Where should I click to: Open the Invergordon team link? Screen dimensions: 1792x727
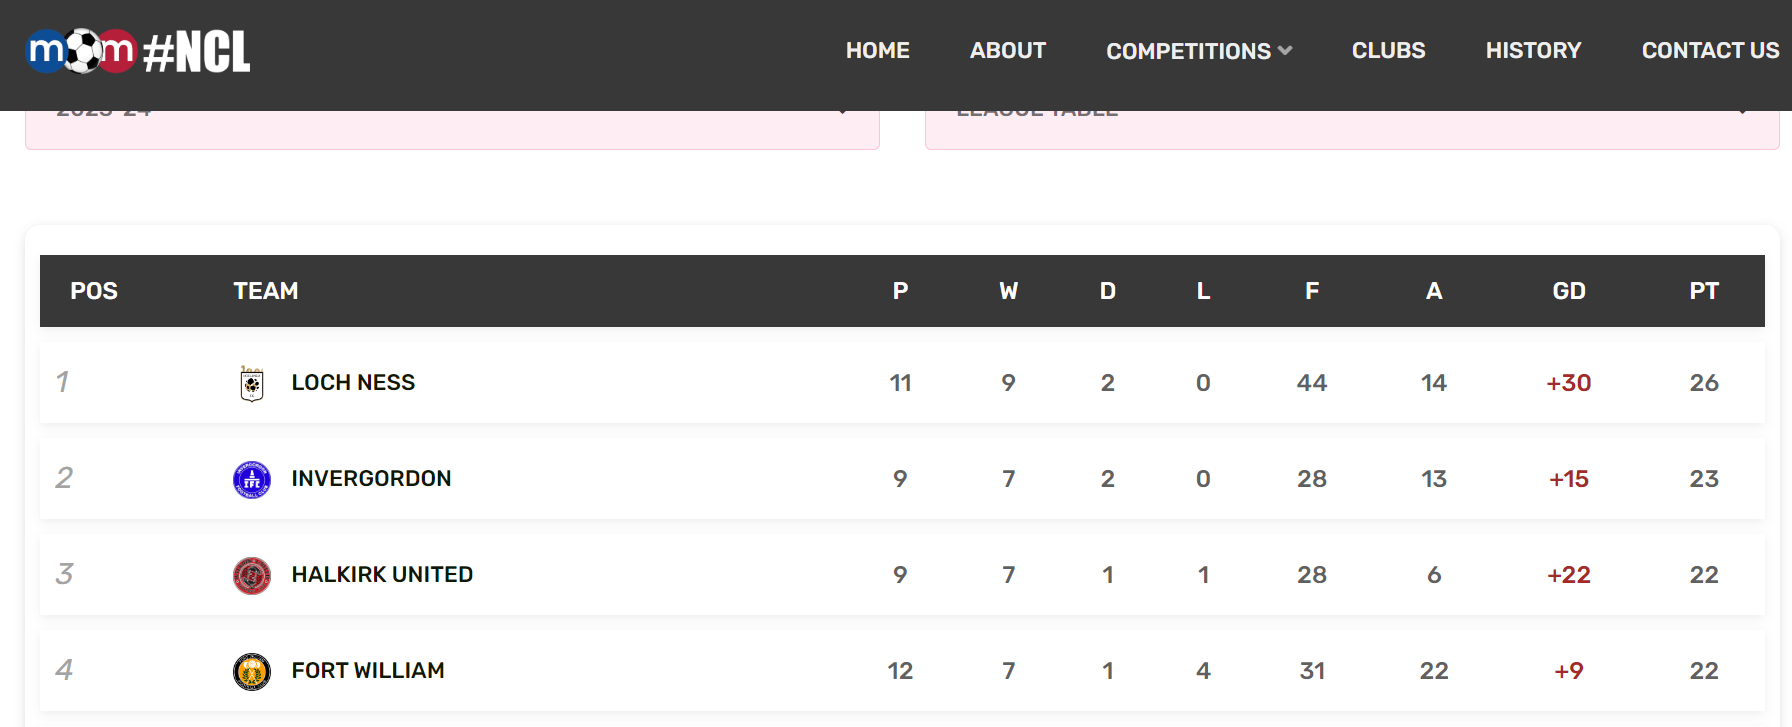click(371, 479)
